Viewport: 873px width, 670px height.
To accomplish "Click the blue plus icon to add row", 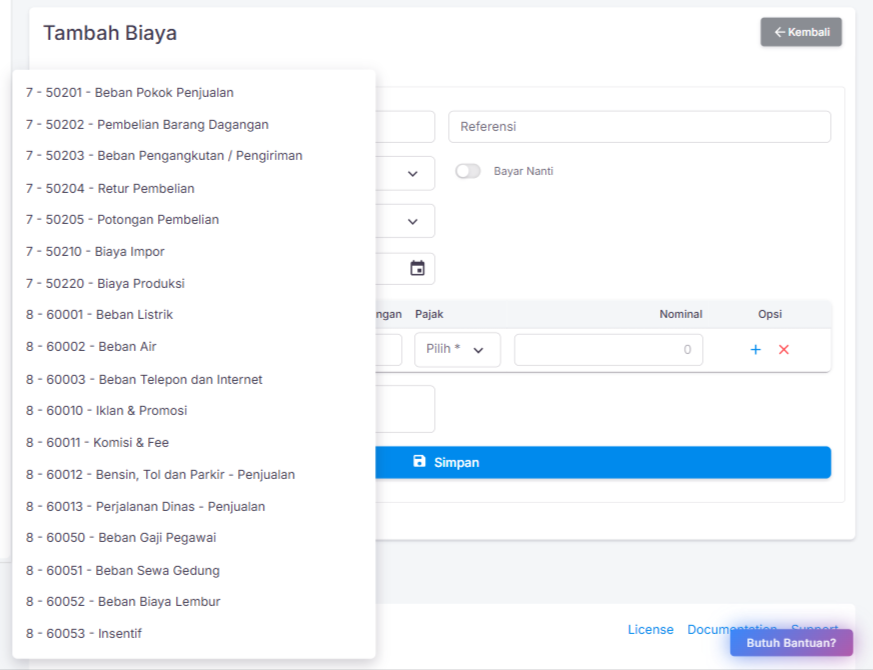I will 755,349.
